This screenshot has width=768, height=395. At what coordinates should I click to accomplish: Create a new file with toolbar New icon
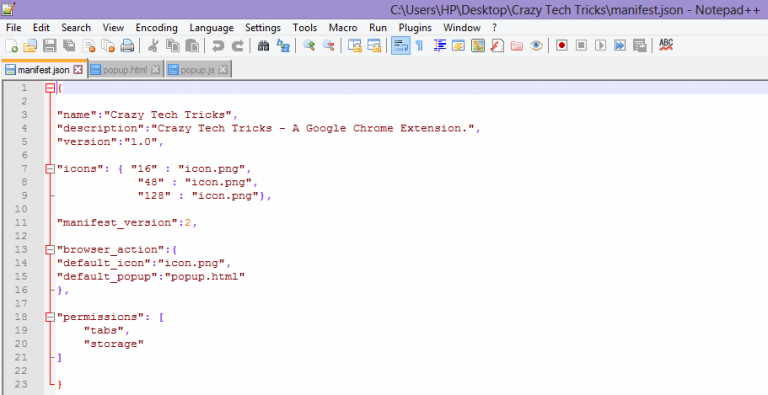[11, 46]
